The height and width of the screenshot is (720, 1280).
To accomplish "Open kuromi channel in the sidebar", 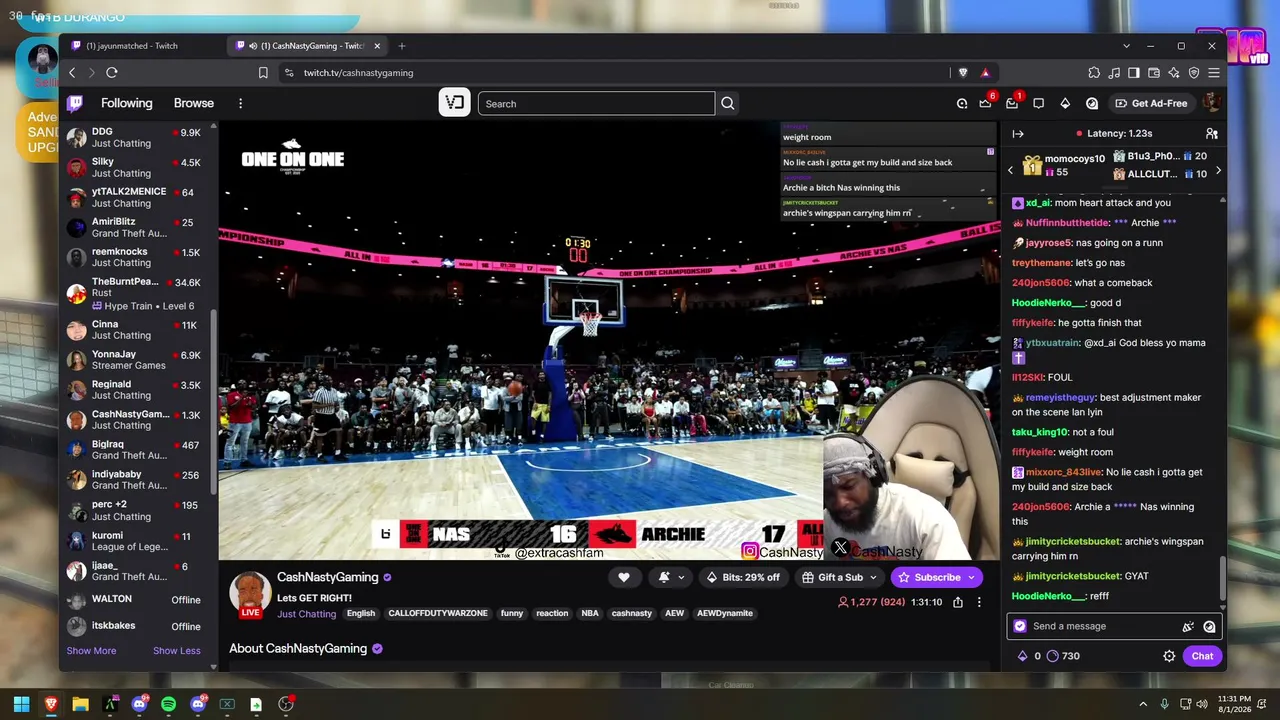I will (135, 542).
